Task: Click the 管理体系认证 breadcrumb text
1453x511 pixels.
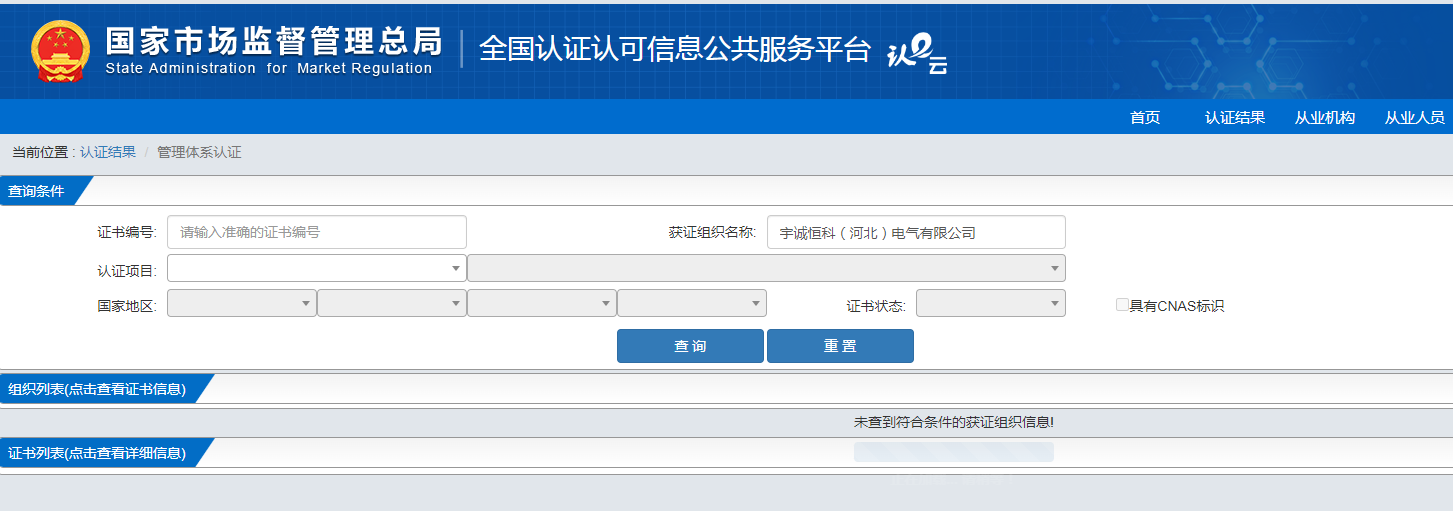Action: pyautogui.click(x=199, y=152)
